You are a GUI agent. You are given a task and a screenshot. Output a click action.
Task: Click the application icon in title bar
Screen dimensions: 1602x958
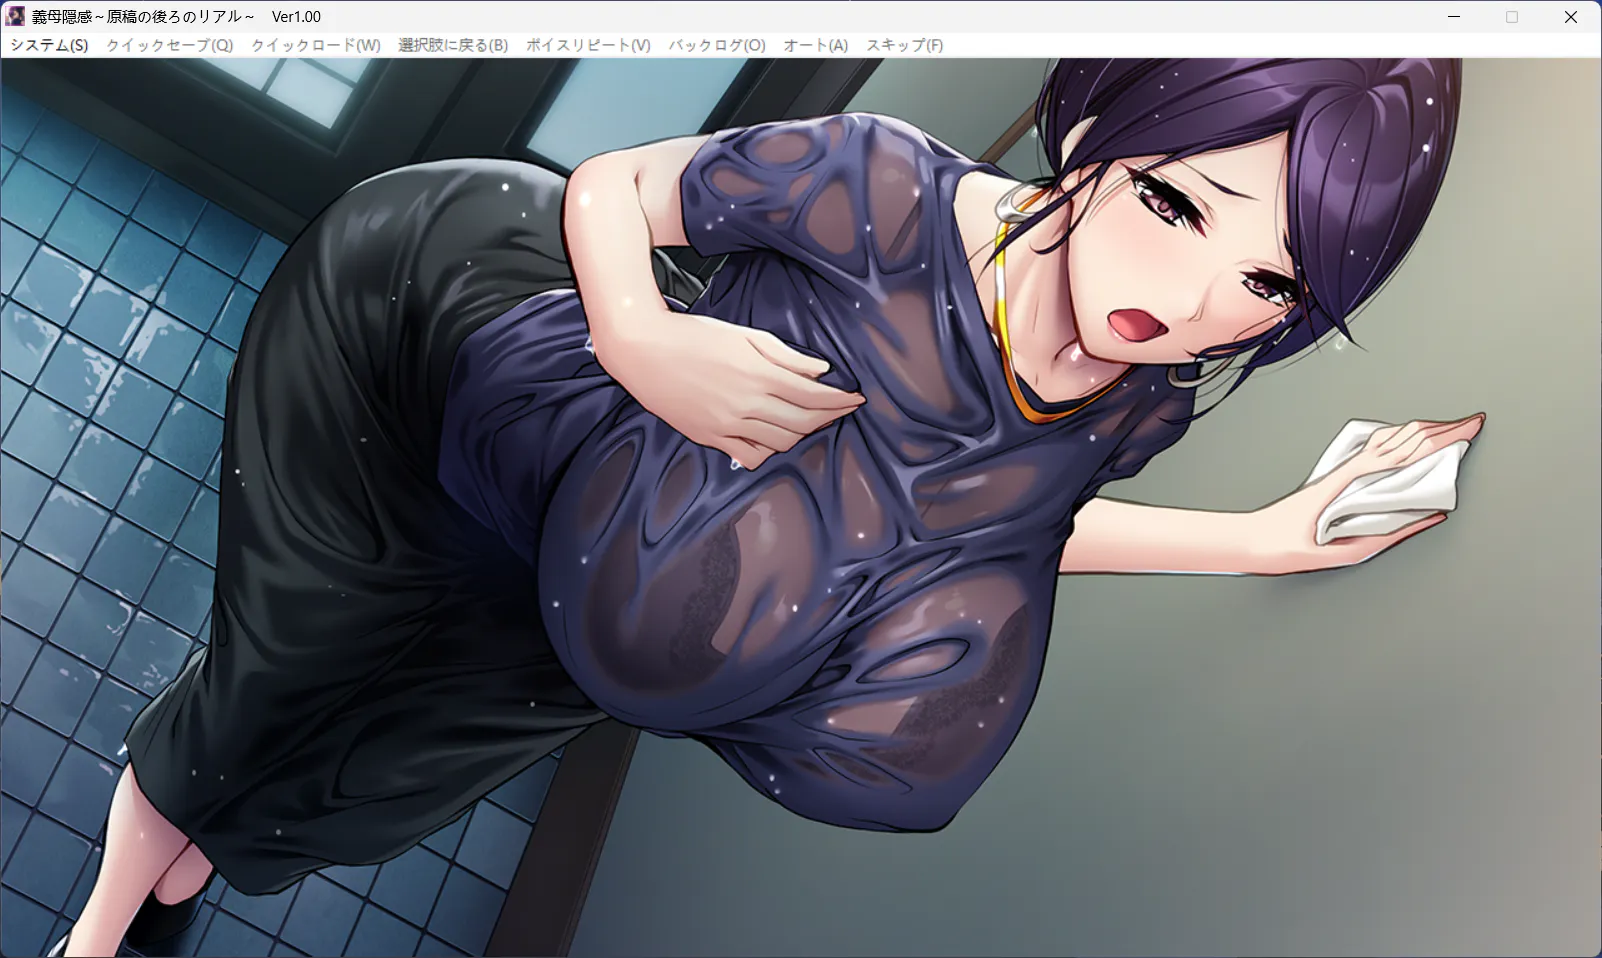15,17
